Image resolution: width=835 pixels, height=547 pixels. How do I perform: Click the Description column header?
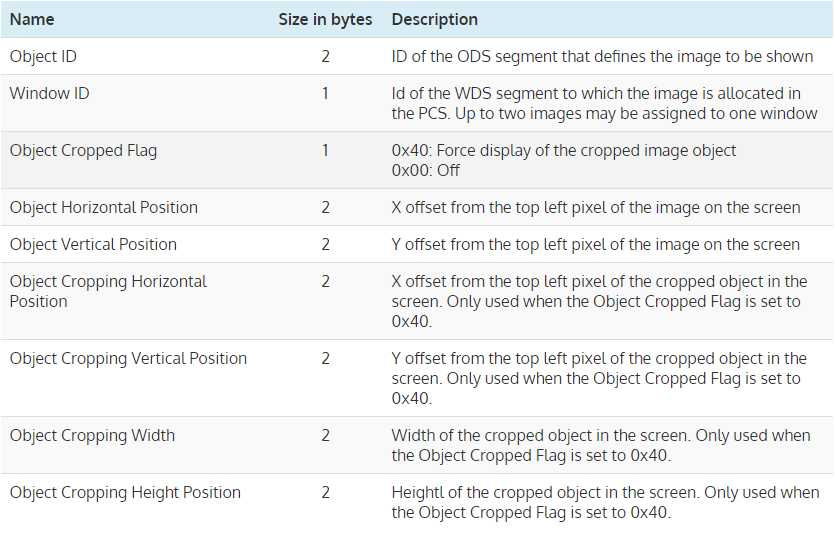(434, 19)
